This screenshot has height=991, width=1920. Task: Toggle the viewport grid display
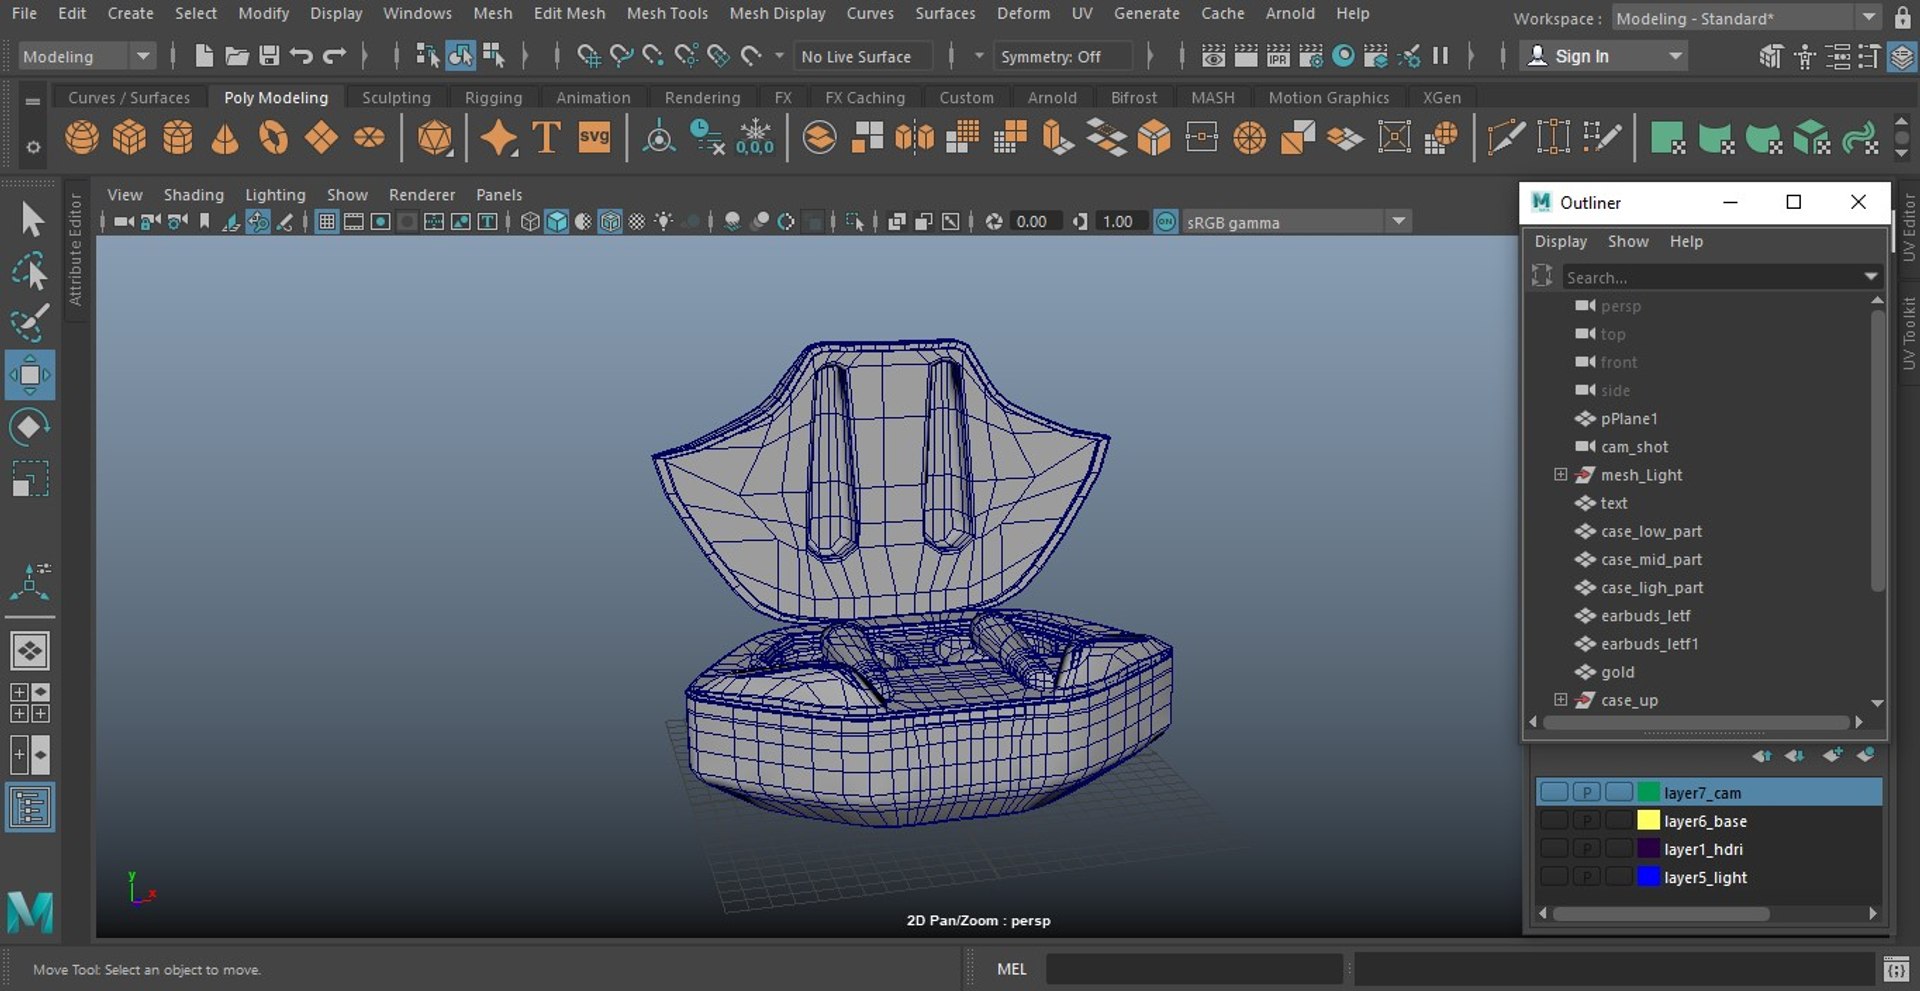[327, 221]
